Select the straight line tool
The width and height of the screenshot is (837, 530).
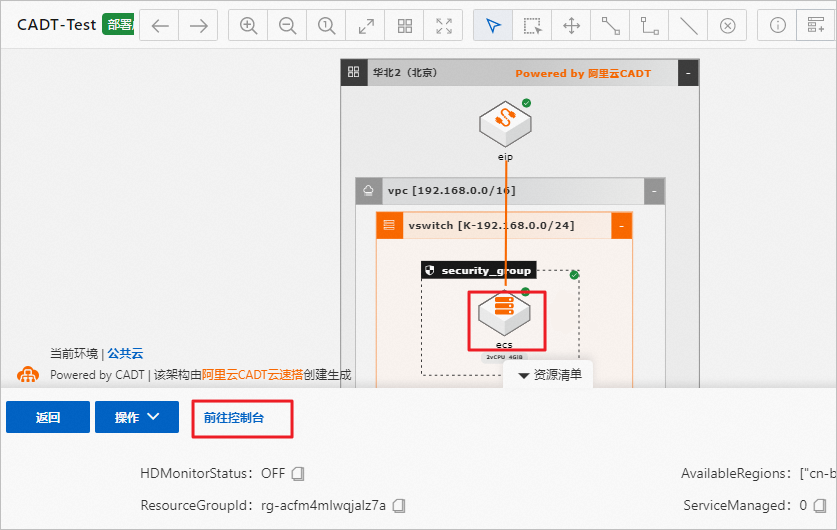pos(689,26)
